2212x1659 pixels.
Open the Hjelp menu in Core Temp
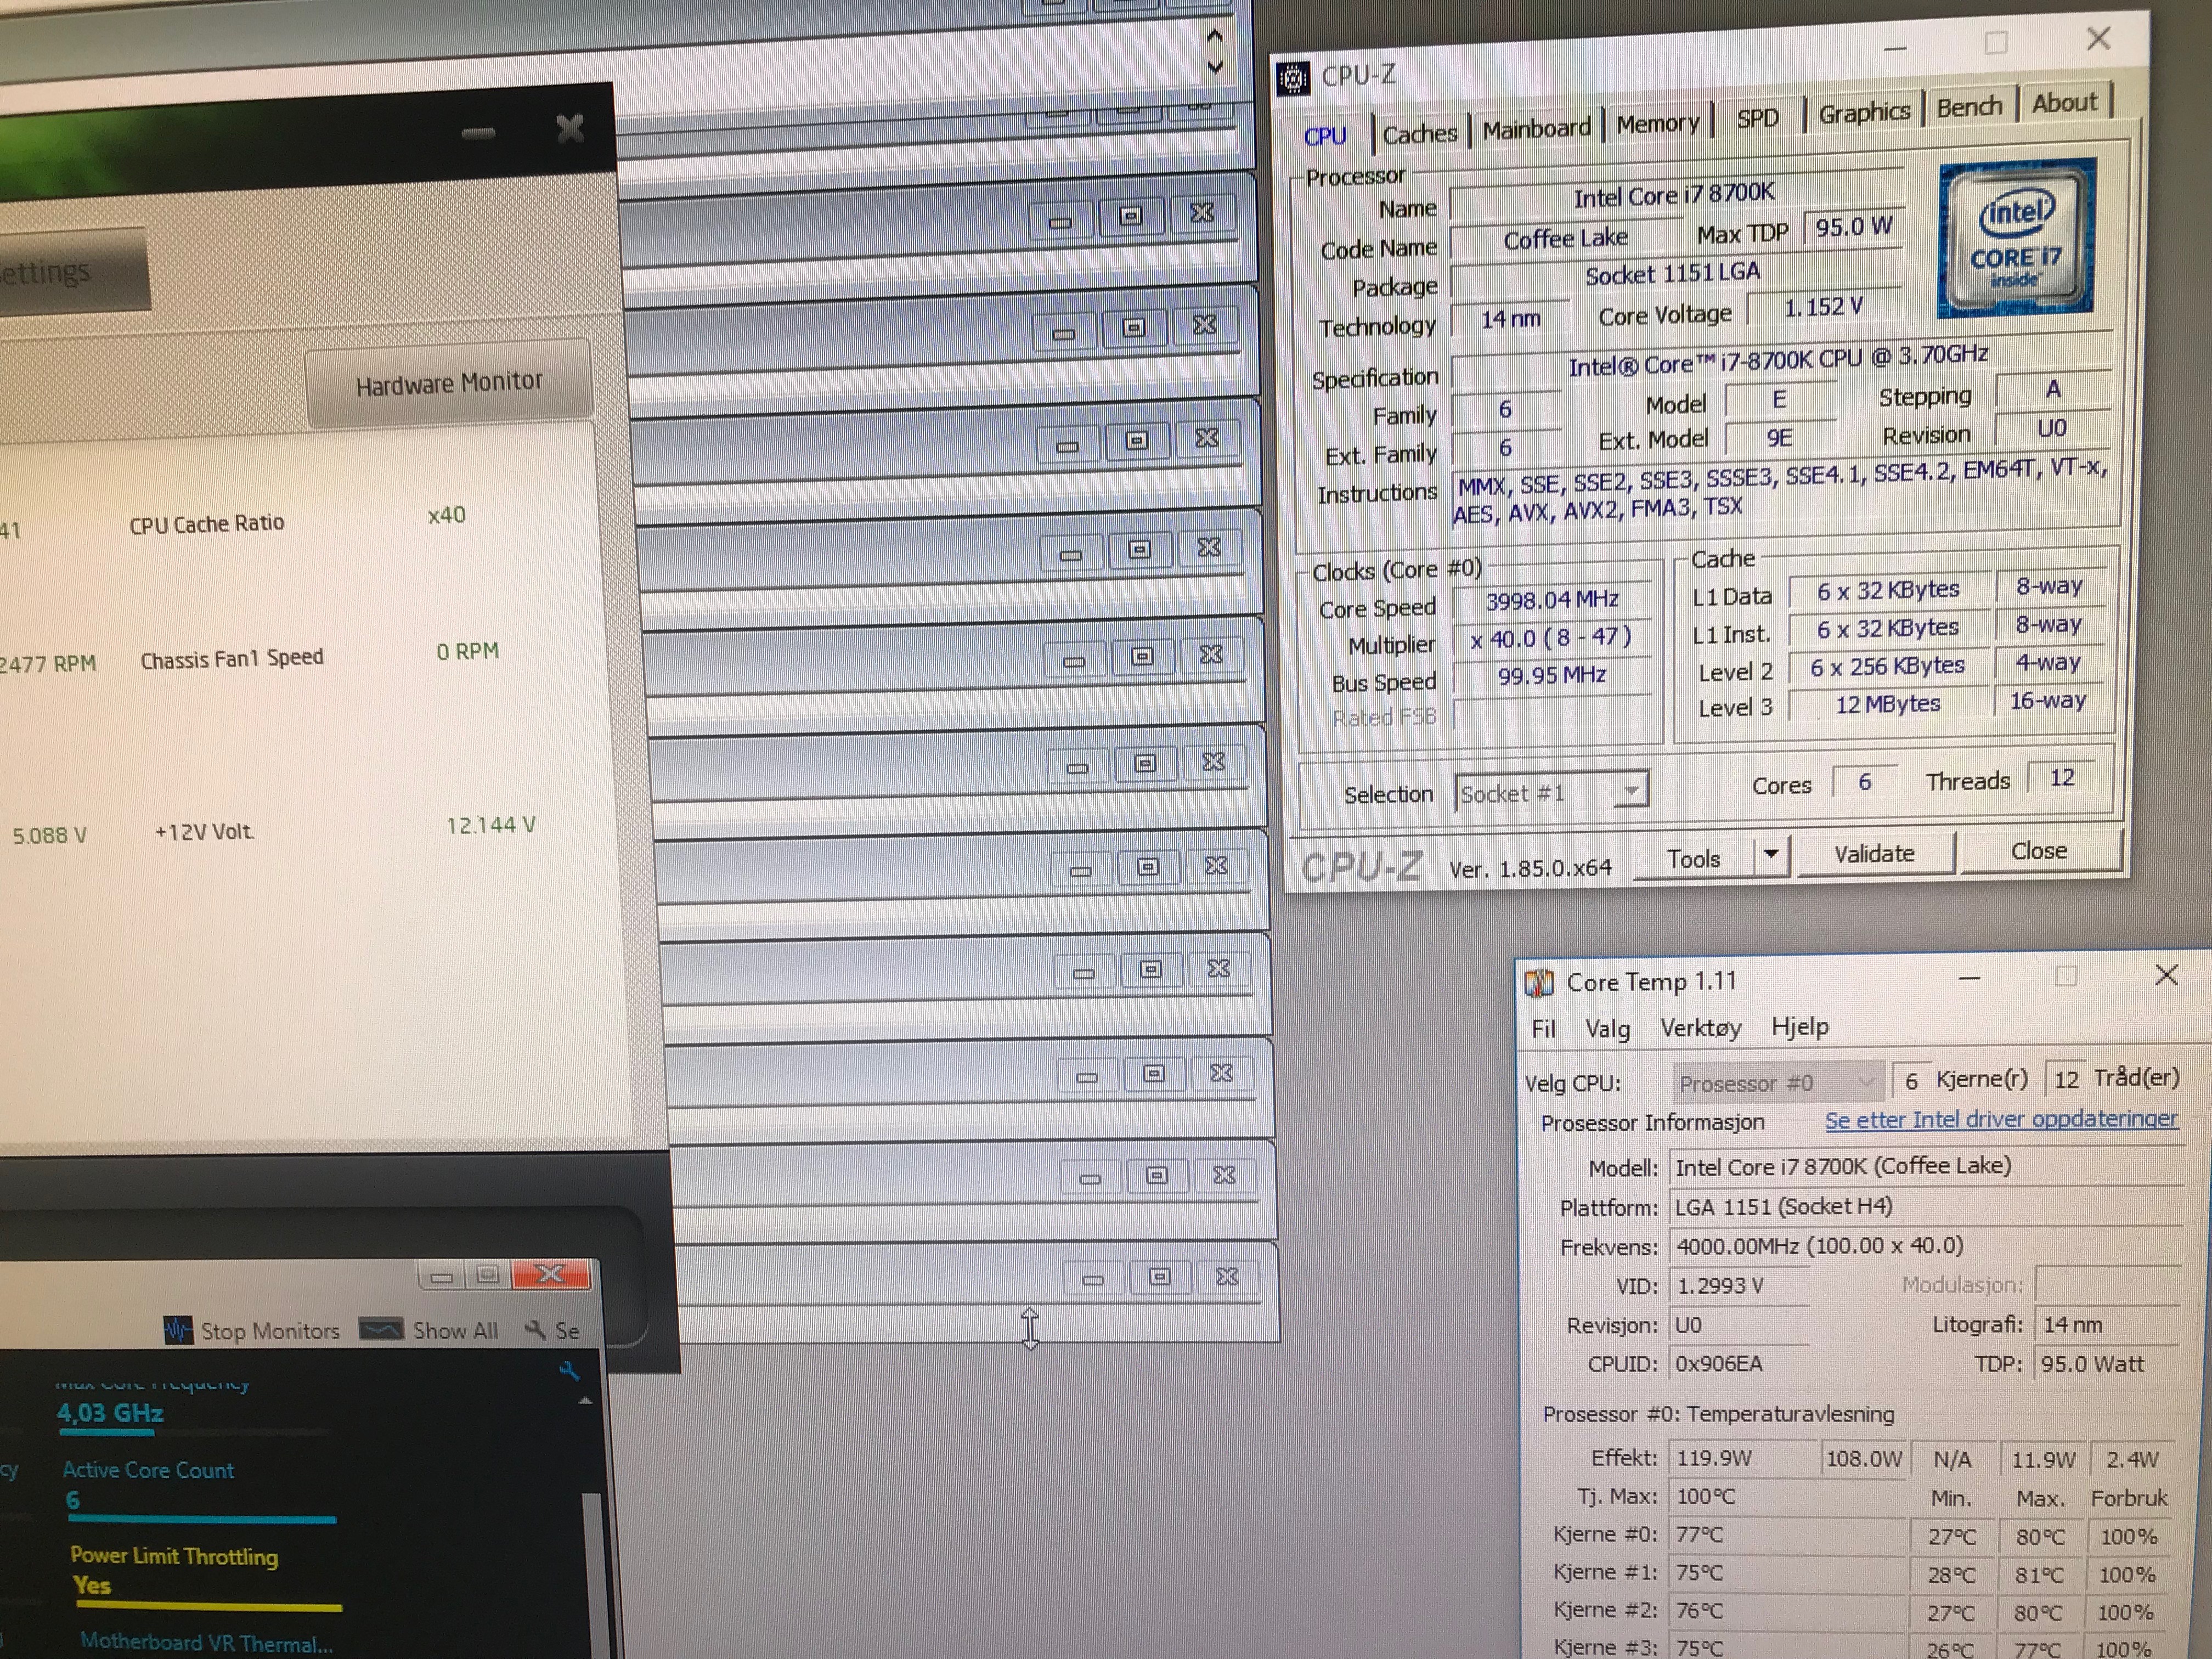[1799, 1026]
